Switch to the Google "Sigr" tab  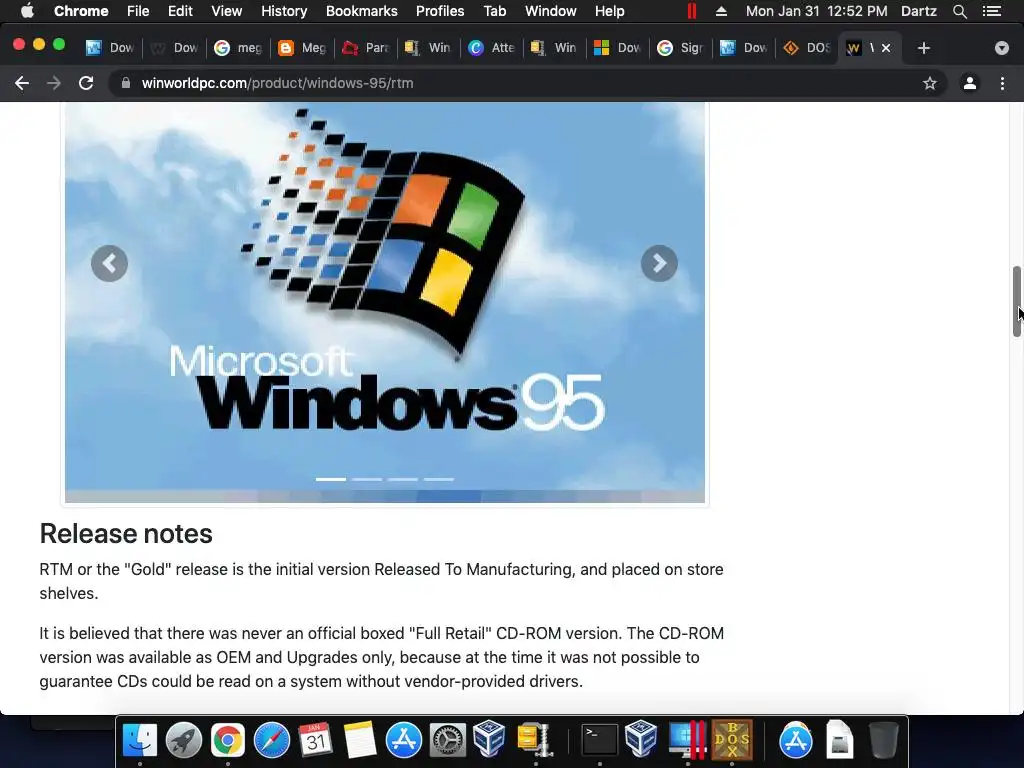tap(681, 48)
